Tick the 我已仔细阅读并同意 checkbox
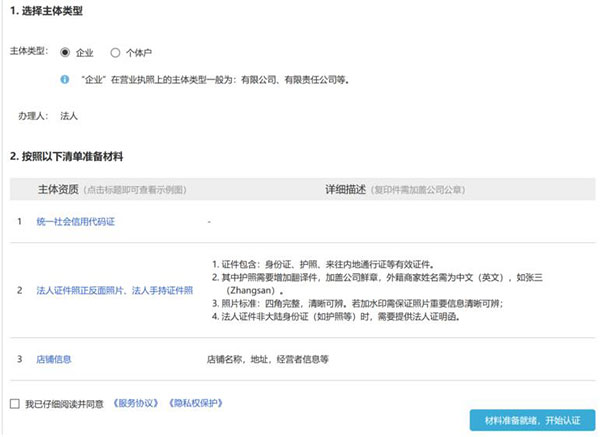 click(14, 404)
